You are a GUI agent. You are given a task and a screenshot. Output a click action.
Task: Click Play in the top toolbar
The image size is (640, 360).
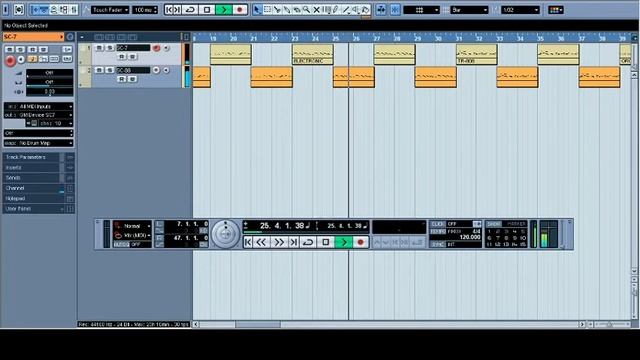point(224,9)
